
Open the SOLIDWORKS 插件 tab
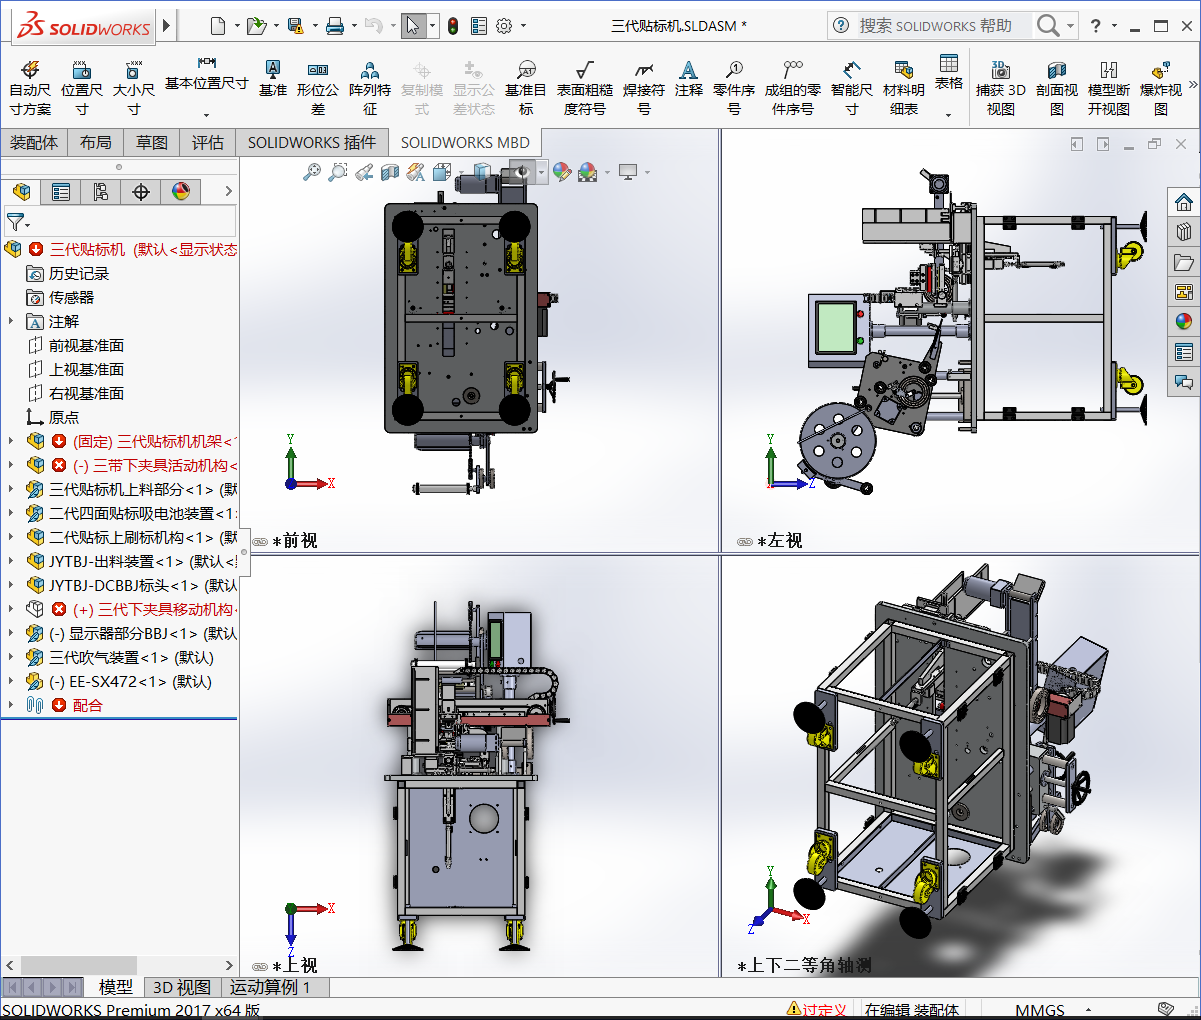[x=312, y=142]
